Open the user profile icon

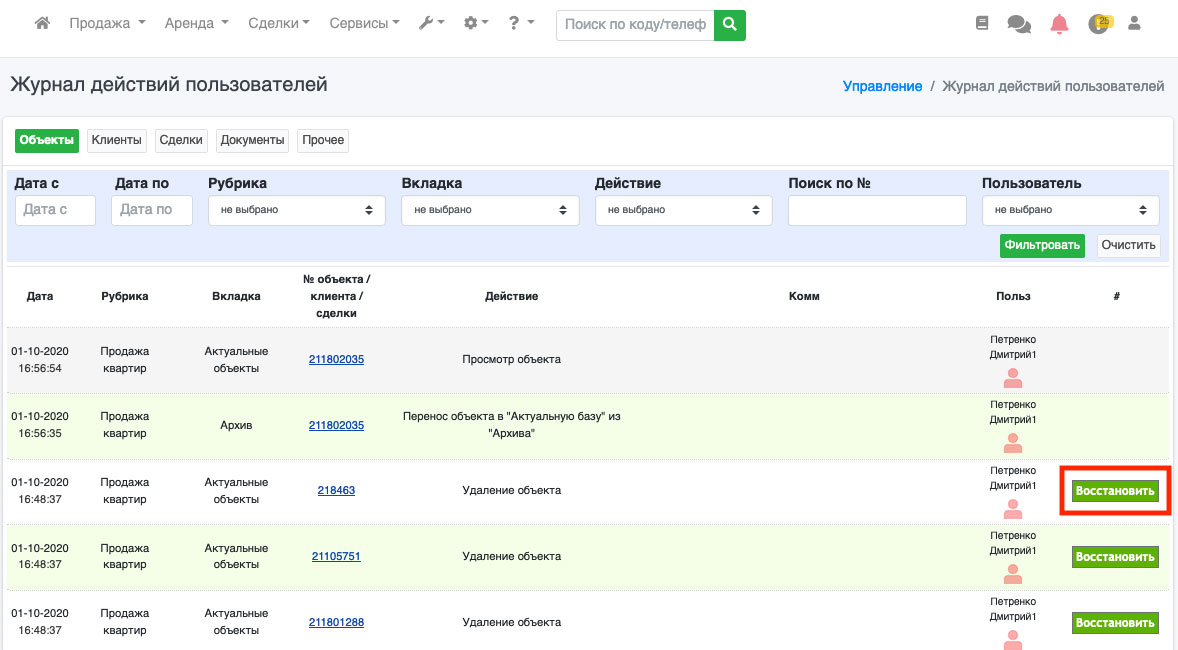pyautogui.click(x=1134, y=23)
